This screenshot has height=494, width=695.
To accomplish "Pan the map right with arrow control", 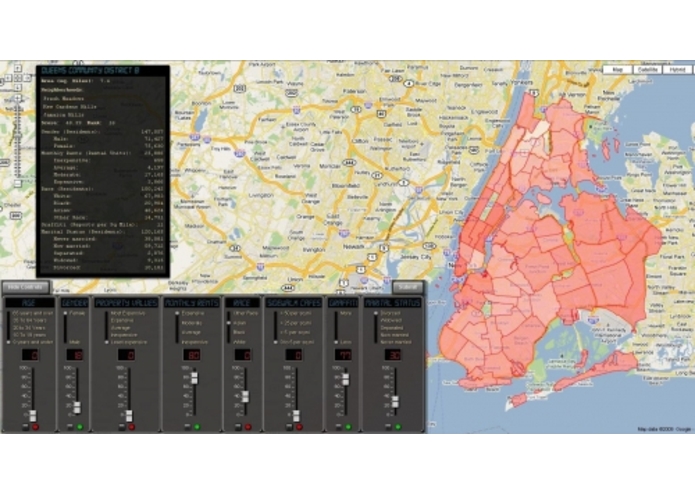I will click(x=27, y=78).
